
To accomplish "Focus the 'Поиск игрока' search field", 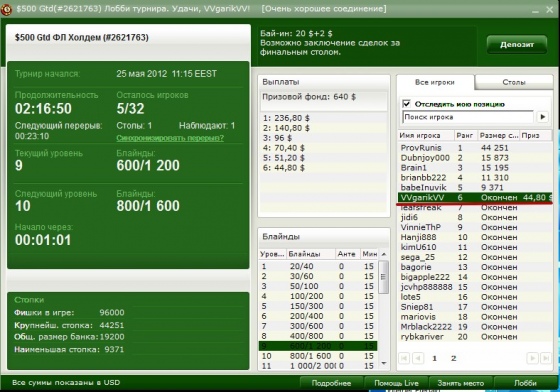I will (468, 117).
